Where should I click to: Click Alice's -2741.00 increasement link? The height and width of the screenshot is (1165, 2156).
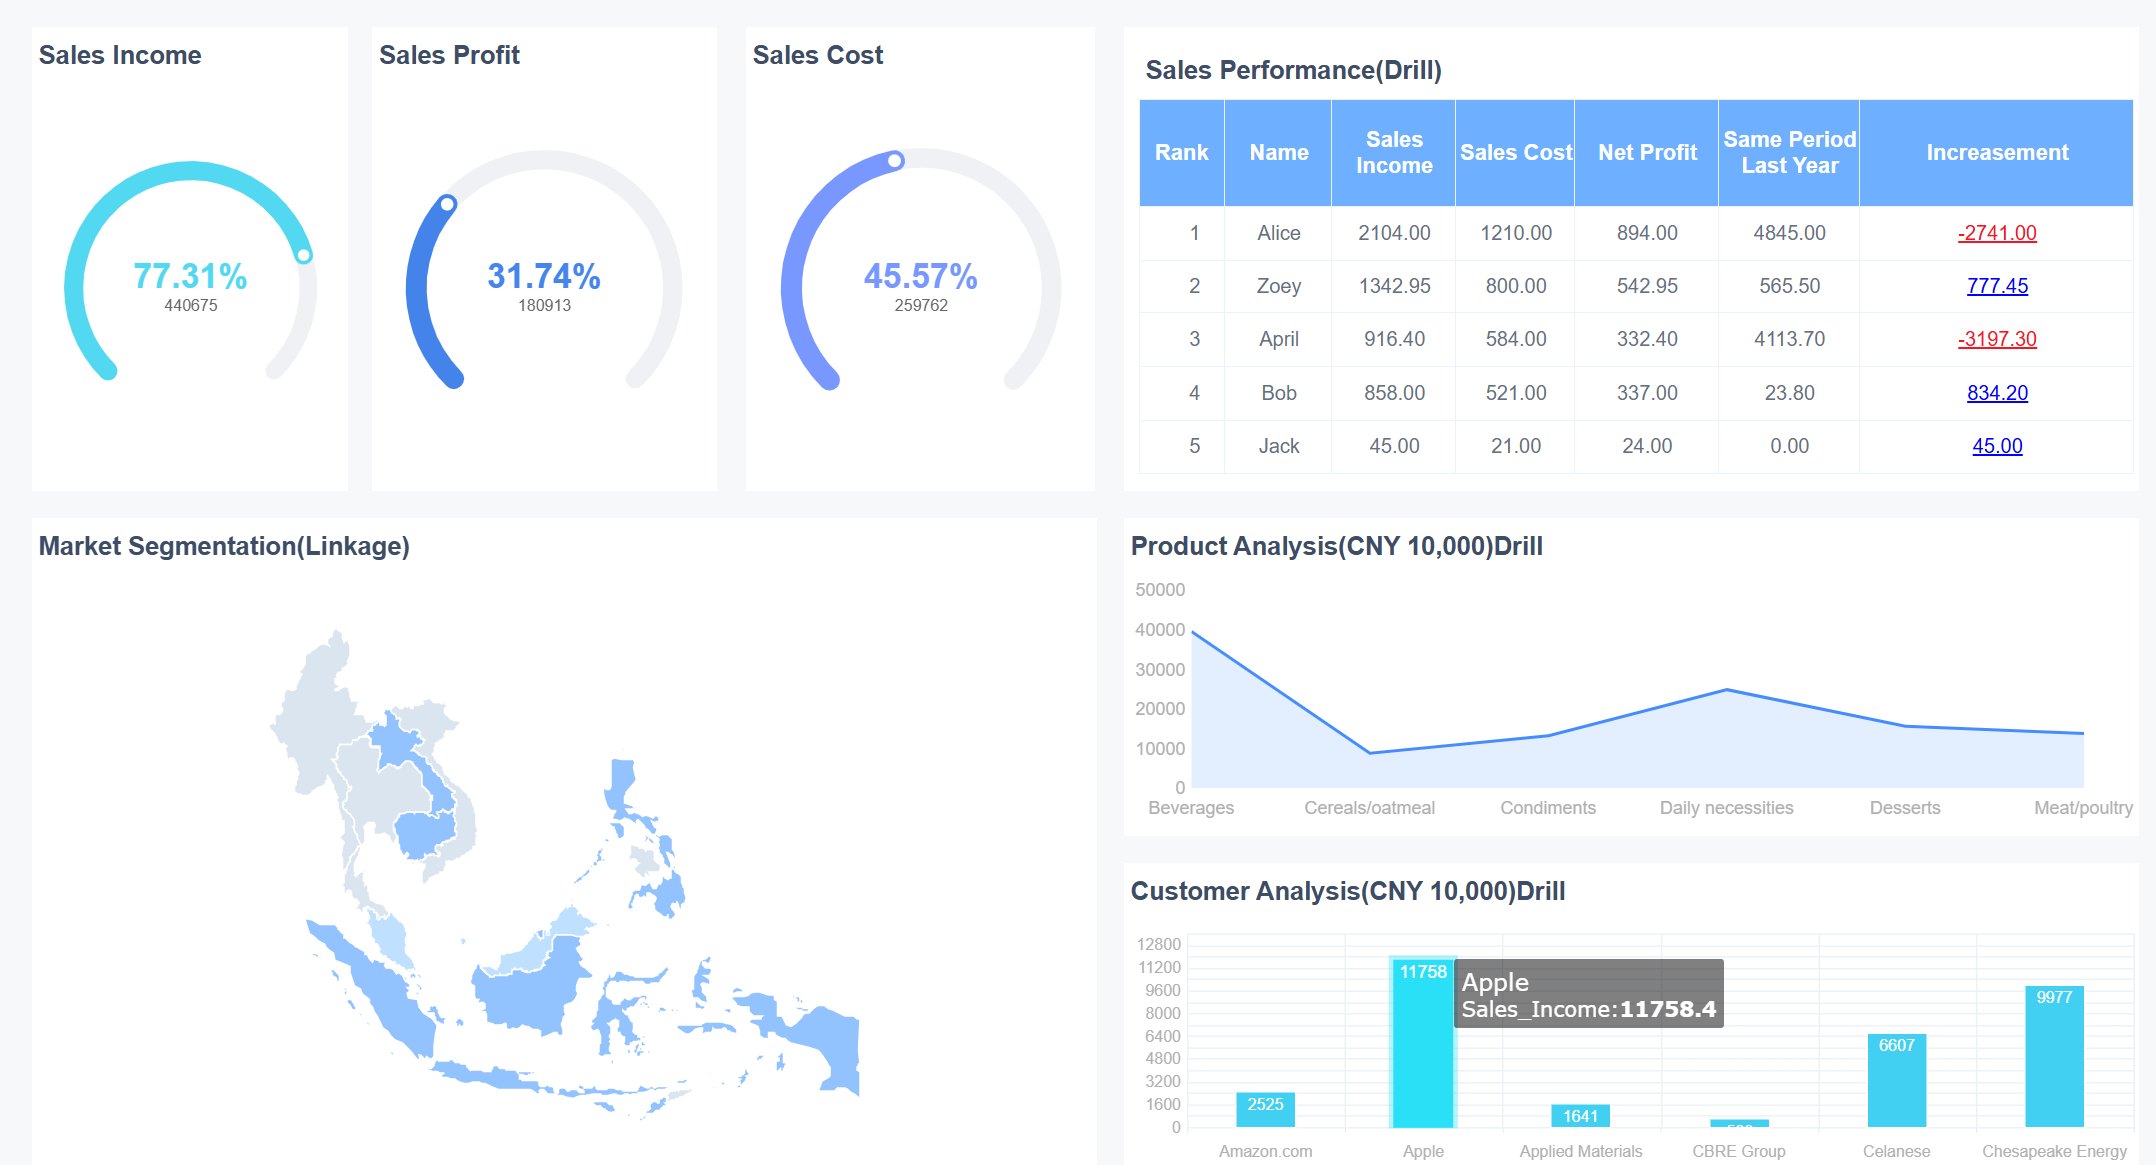click(x=1996, y=232)
